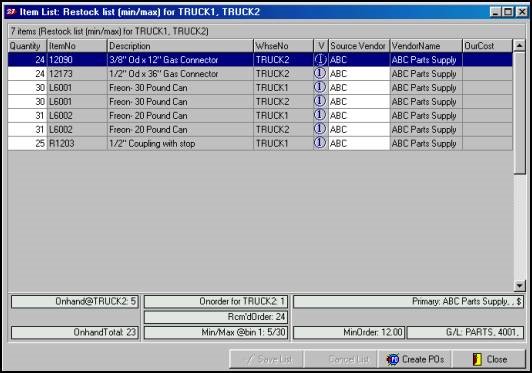Click the G/L: PARTS, 4001 field
This screenshot has height=373, width=532.
(465, 332)
